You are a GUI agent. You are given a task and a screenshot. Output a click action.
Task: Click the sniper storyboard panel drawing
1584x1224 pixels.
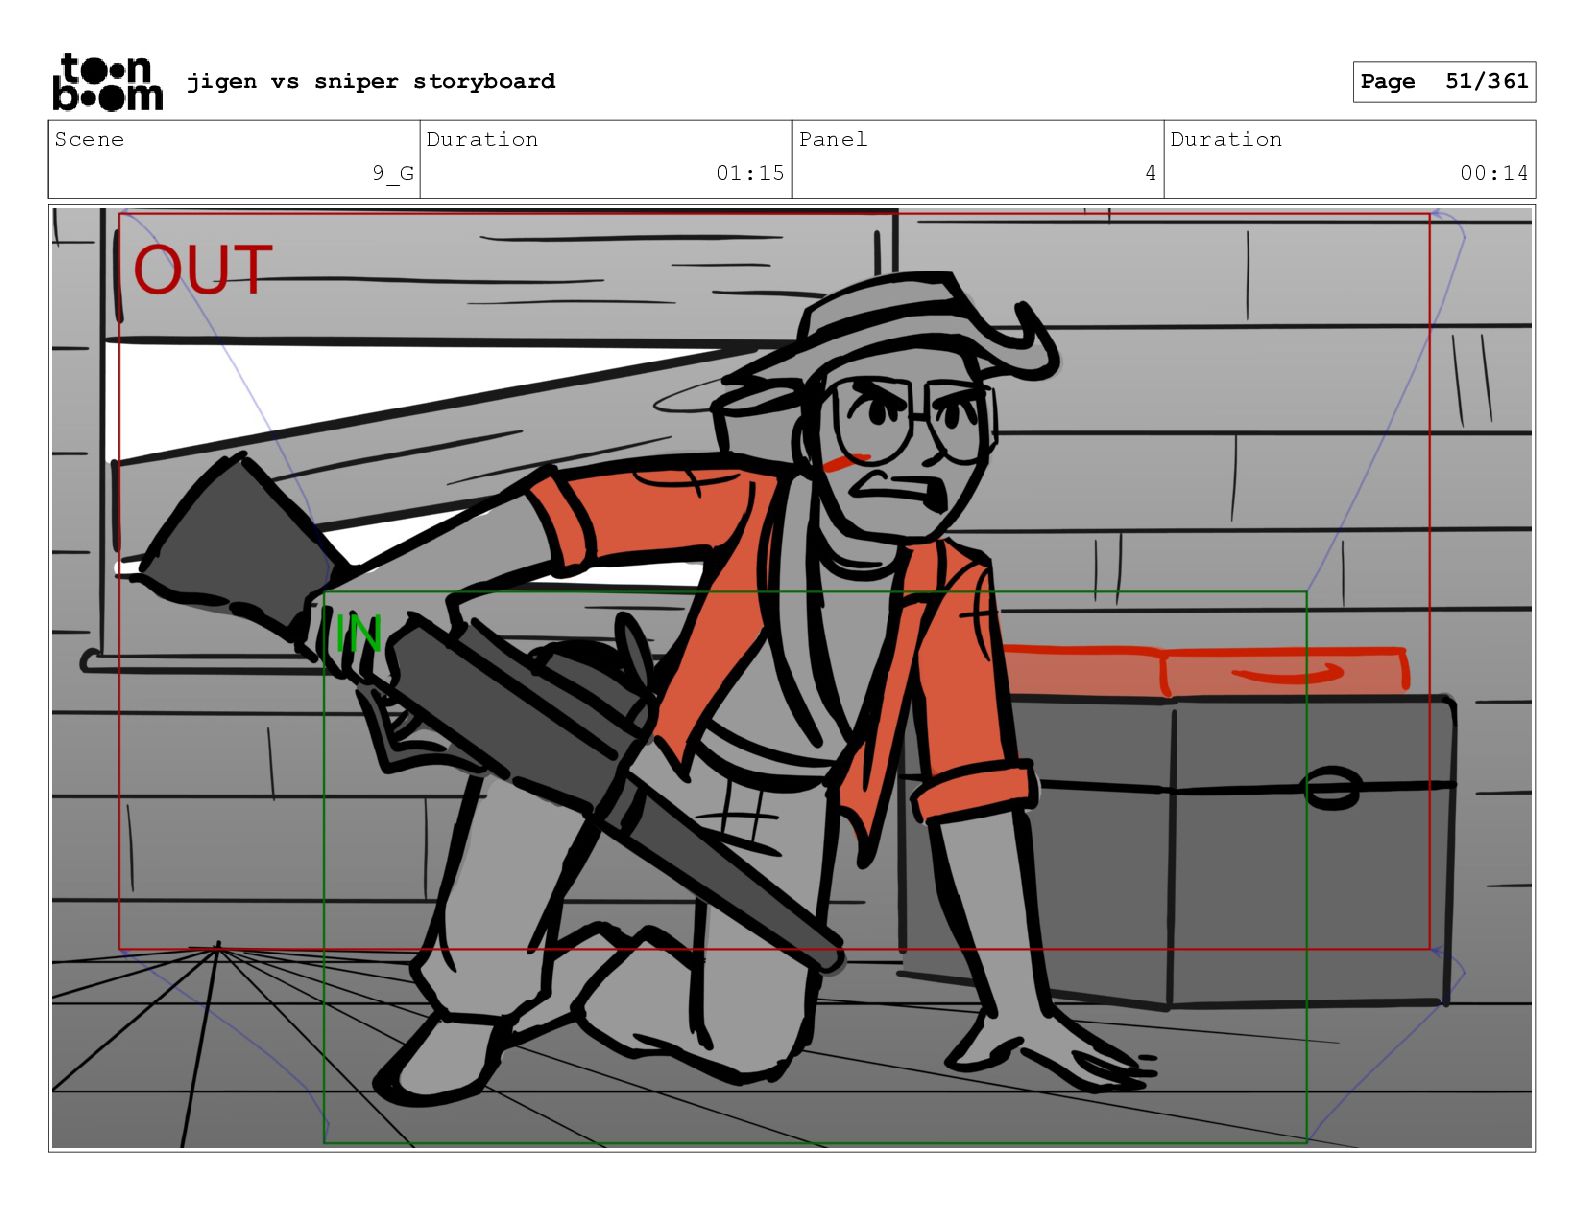click(792, 678)
